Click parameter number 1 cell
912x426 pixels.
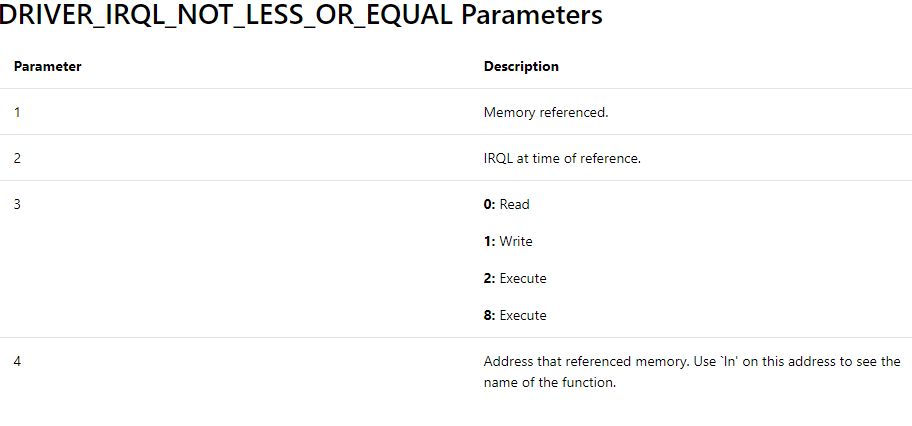(x=17, y=112)
